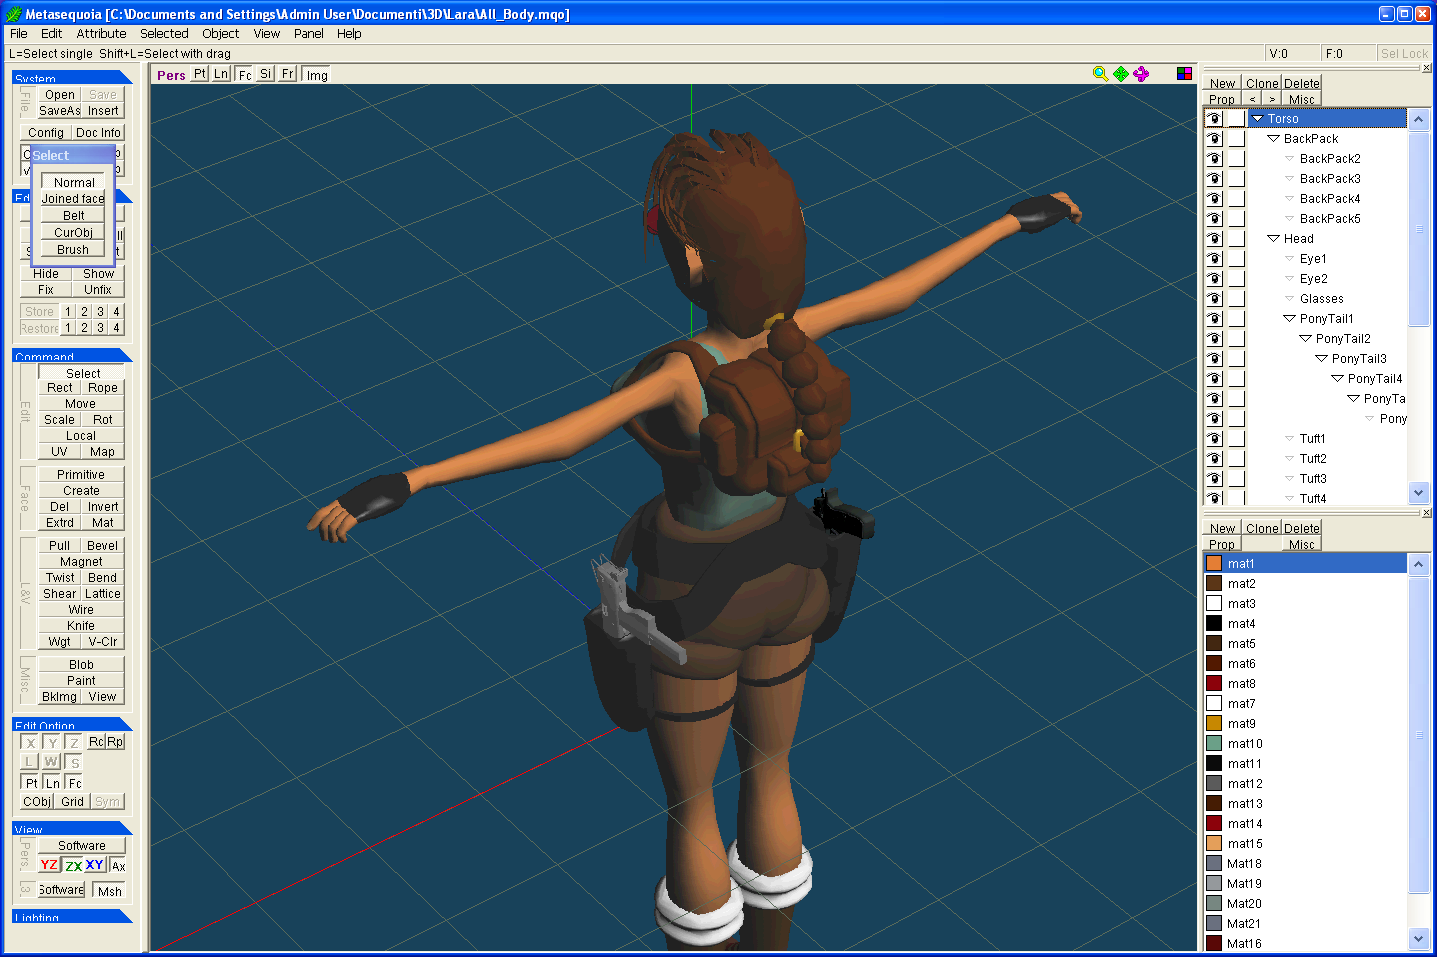Click the Rp edit option button
The height and width of the screenshot is (957, 1437).
click(x=115, y=742)
